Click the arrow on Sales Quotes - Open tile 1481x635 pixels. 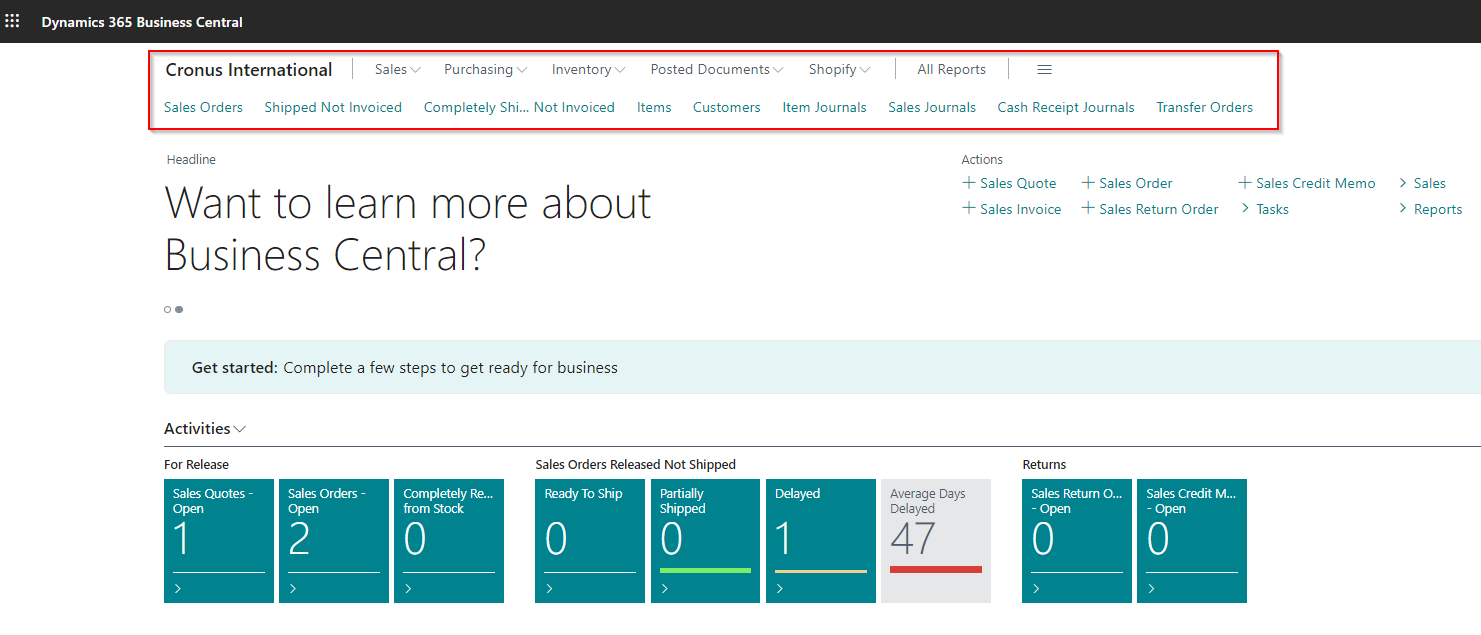coord(178,589)
